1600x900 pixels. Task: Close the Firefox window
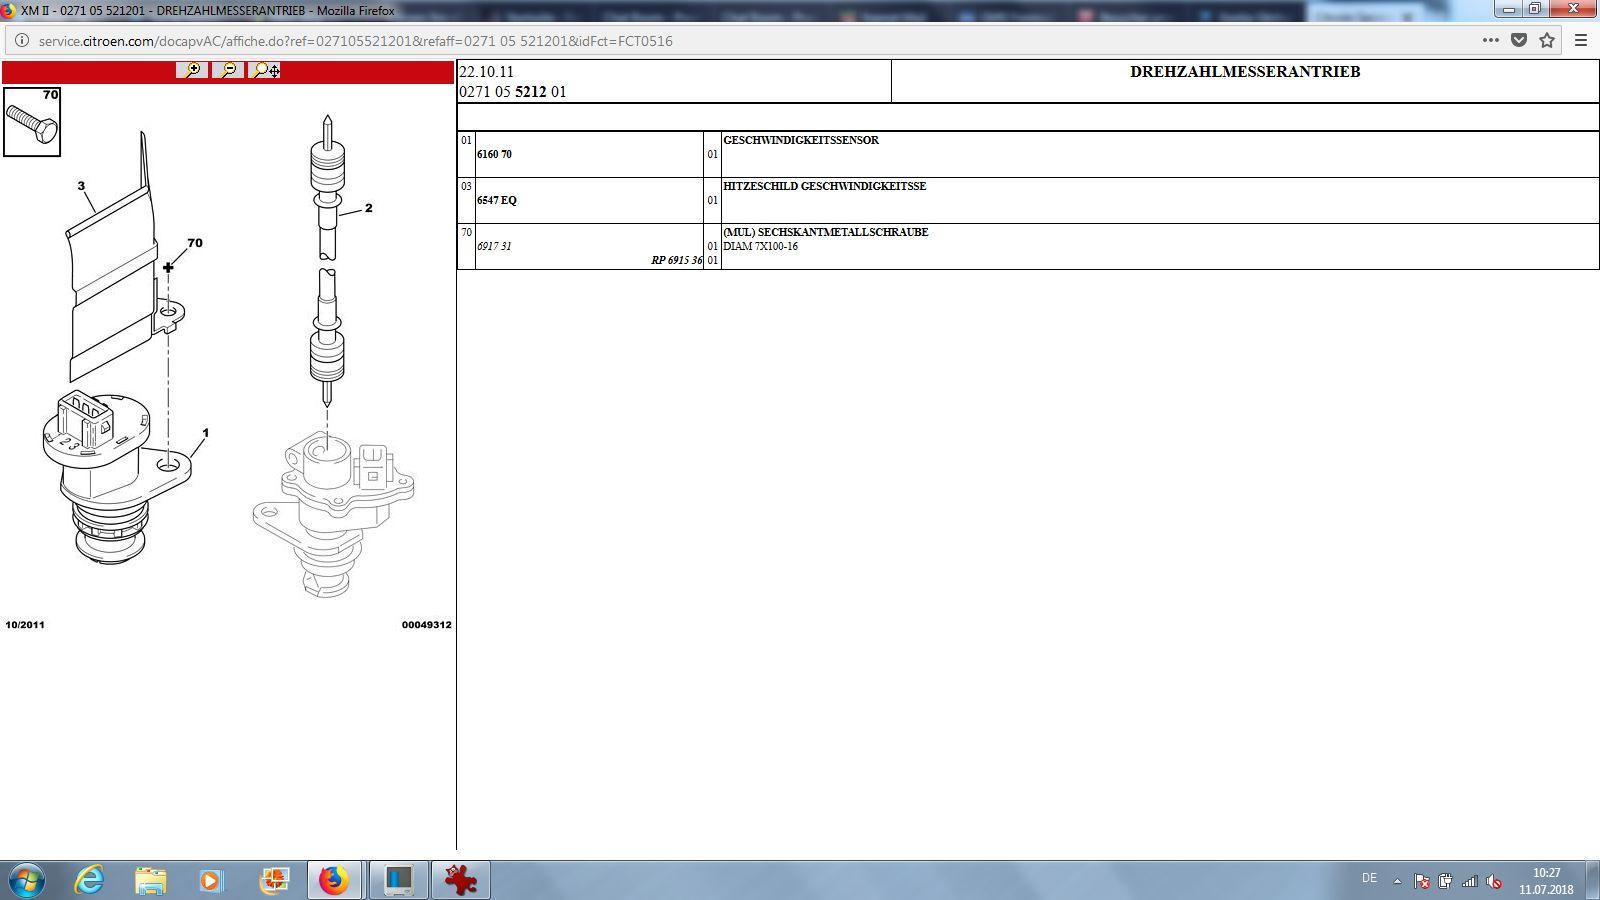click(x=1573, y=9)
